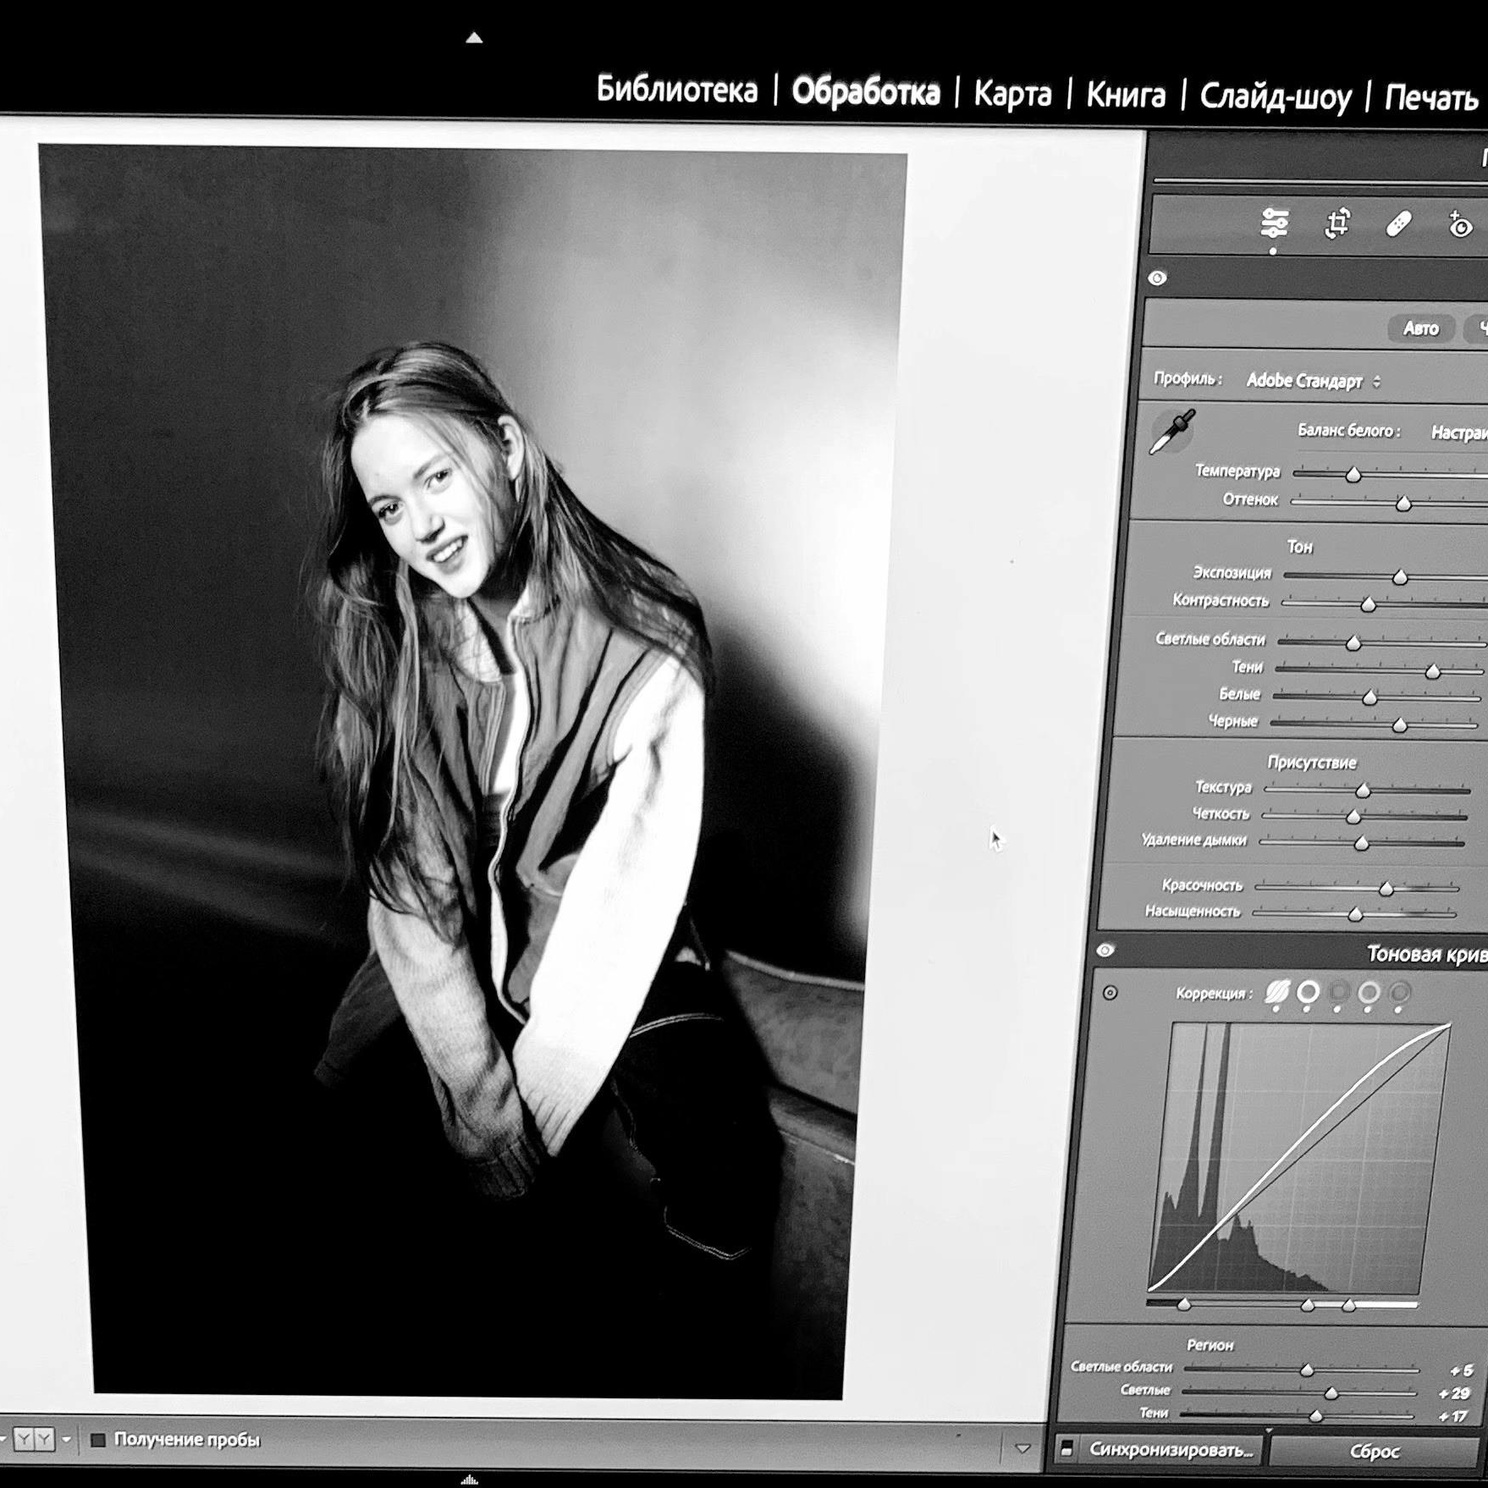Collapse the top panel with the arrow
The width and height of the screenshot is (1488, 1488).
tap(474, 38)
